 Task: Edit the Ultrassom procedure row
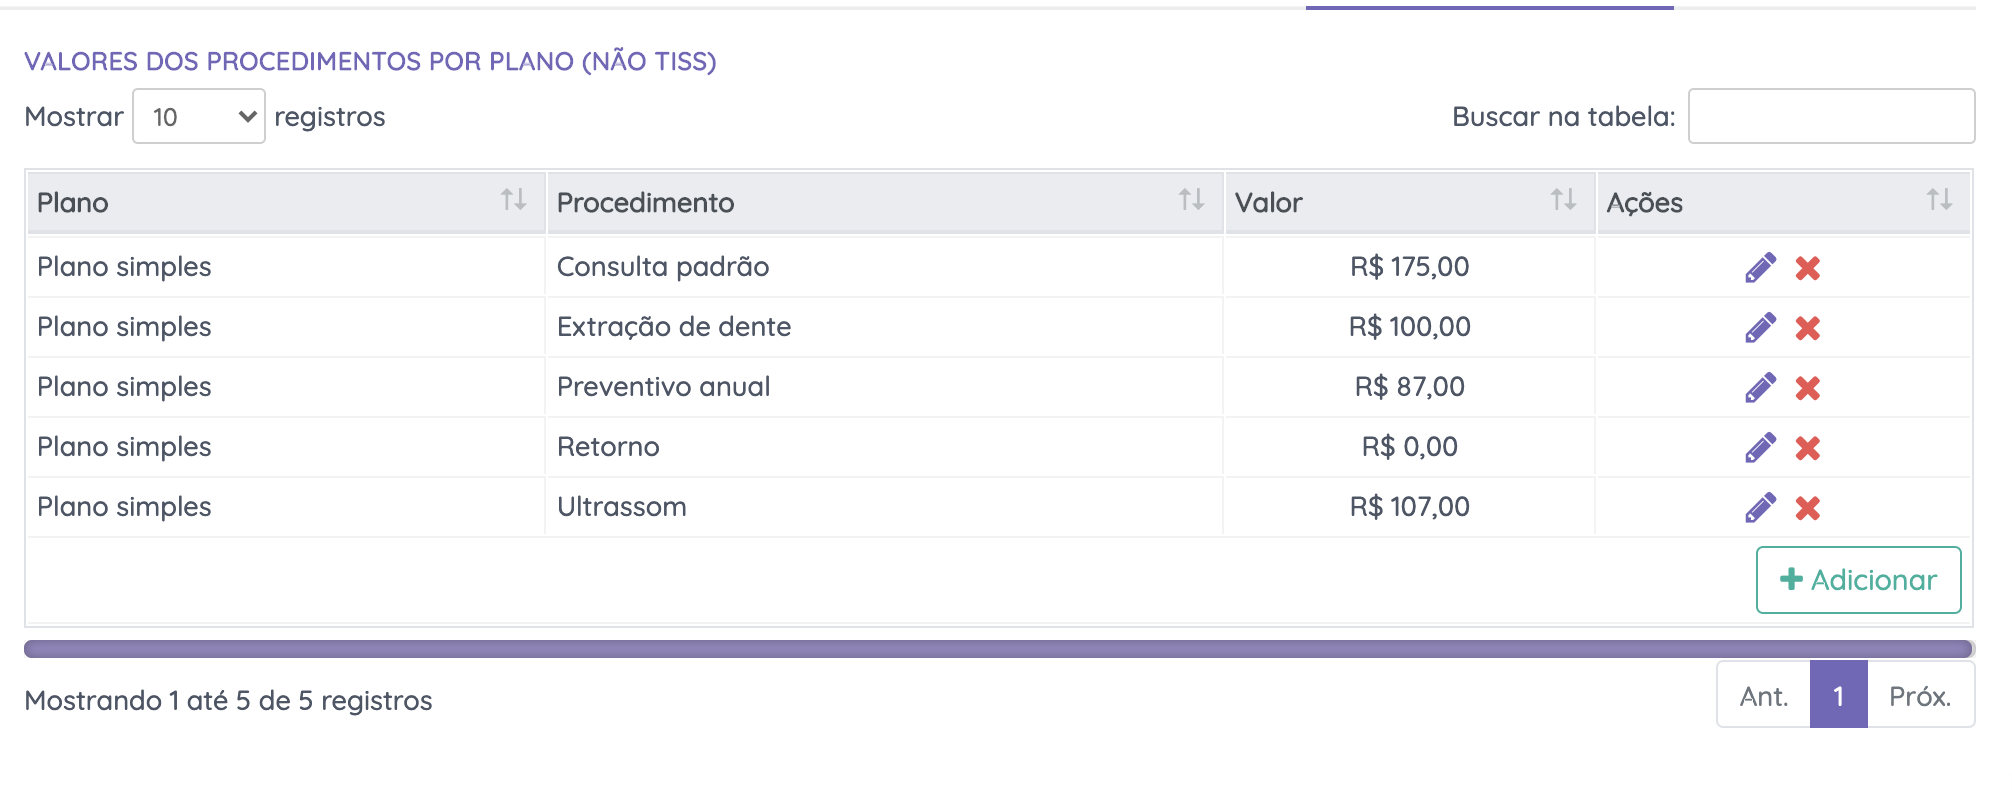[1760, 508]
